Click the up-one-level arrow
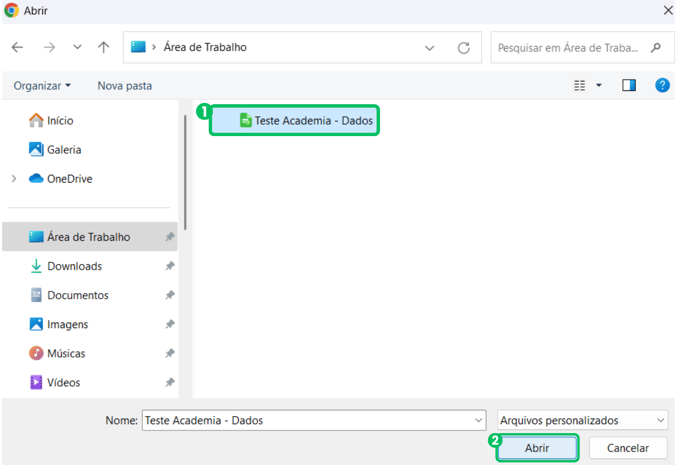The height and width of the screenshot is (465, 688). click(104, 47)
